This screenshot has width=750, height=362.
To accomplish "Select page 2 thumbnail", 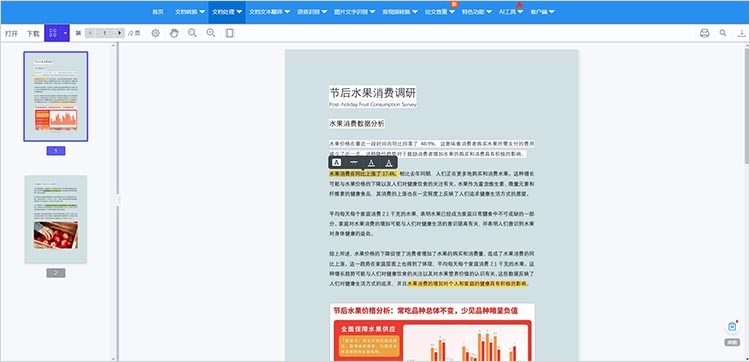I will click(x=56, y=219).
